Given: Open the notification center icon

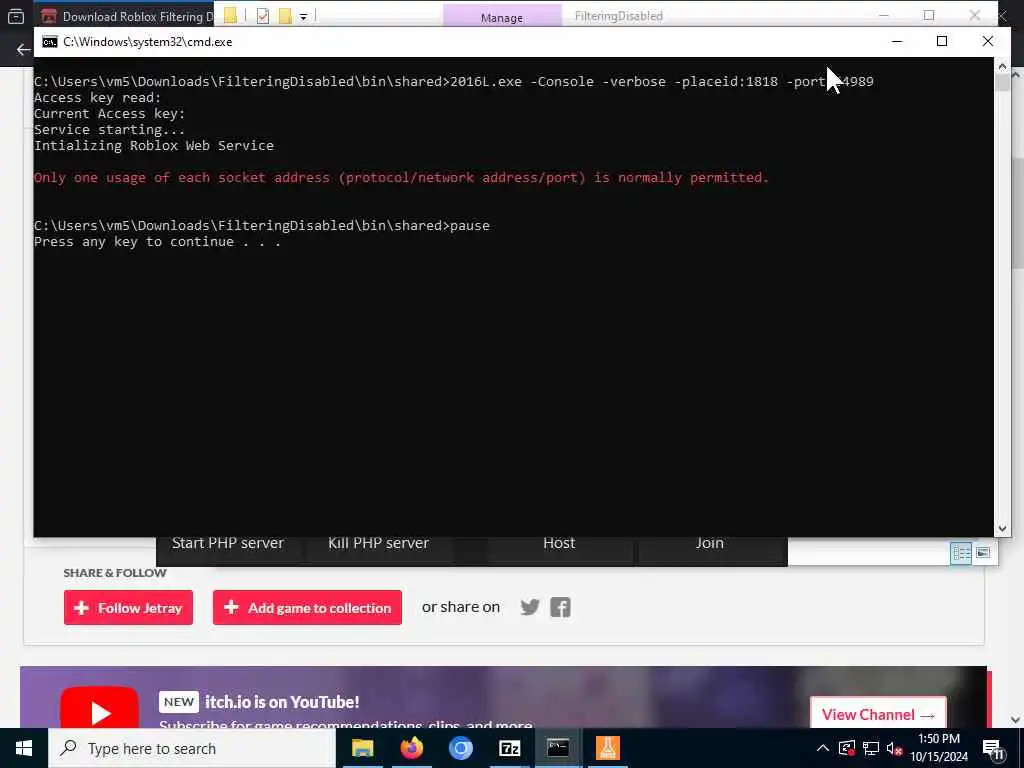Looking at the screenshot, I should [x=993, y=750].
